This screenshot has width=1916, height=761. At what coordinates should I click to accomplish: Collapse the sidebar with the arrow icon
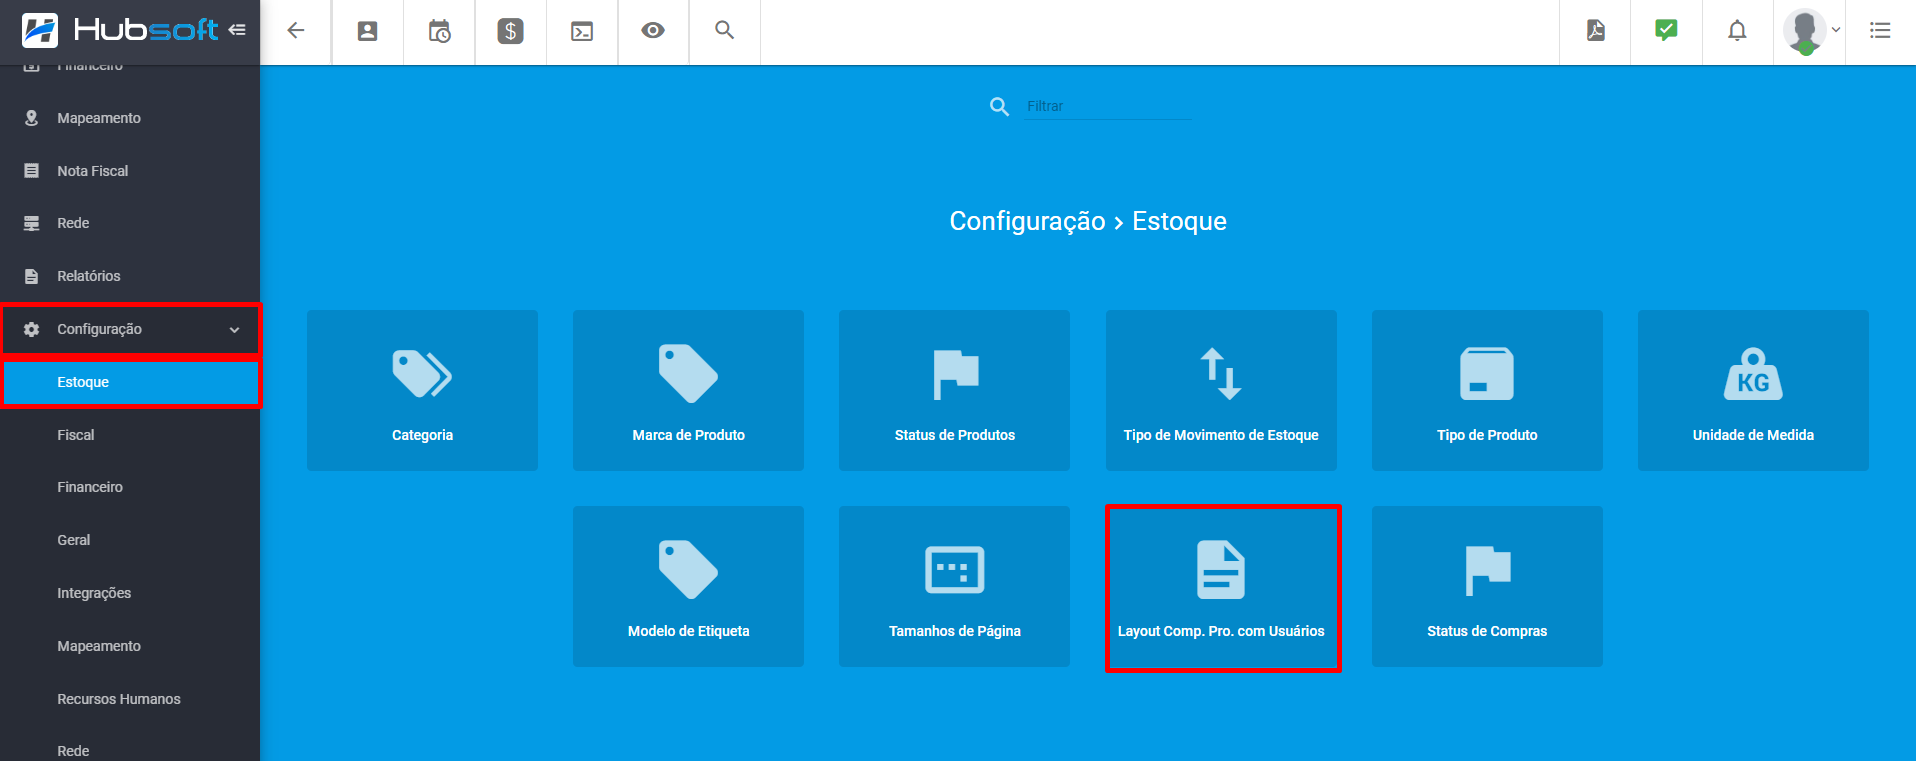click(237, 30)
